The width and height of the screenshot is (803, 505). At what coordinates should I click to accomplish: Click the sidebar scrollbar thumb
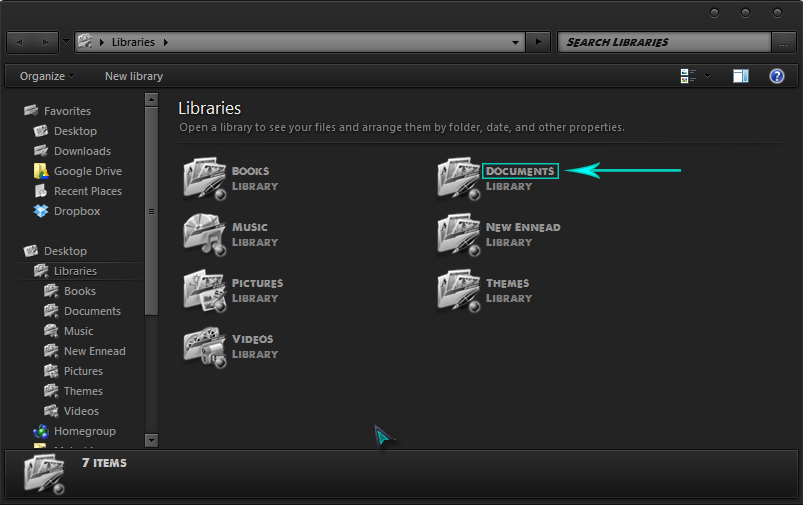[x=151, y=211]
